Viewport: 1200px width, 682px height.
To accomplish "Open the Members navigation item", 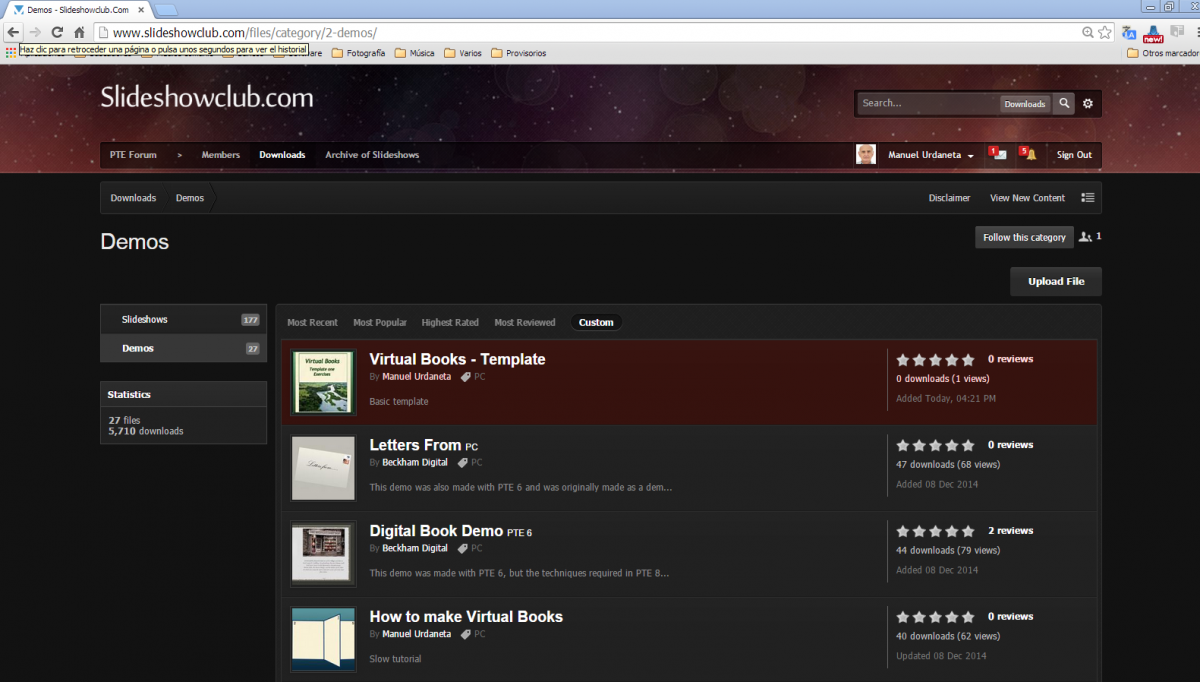I will 221,155.
